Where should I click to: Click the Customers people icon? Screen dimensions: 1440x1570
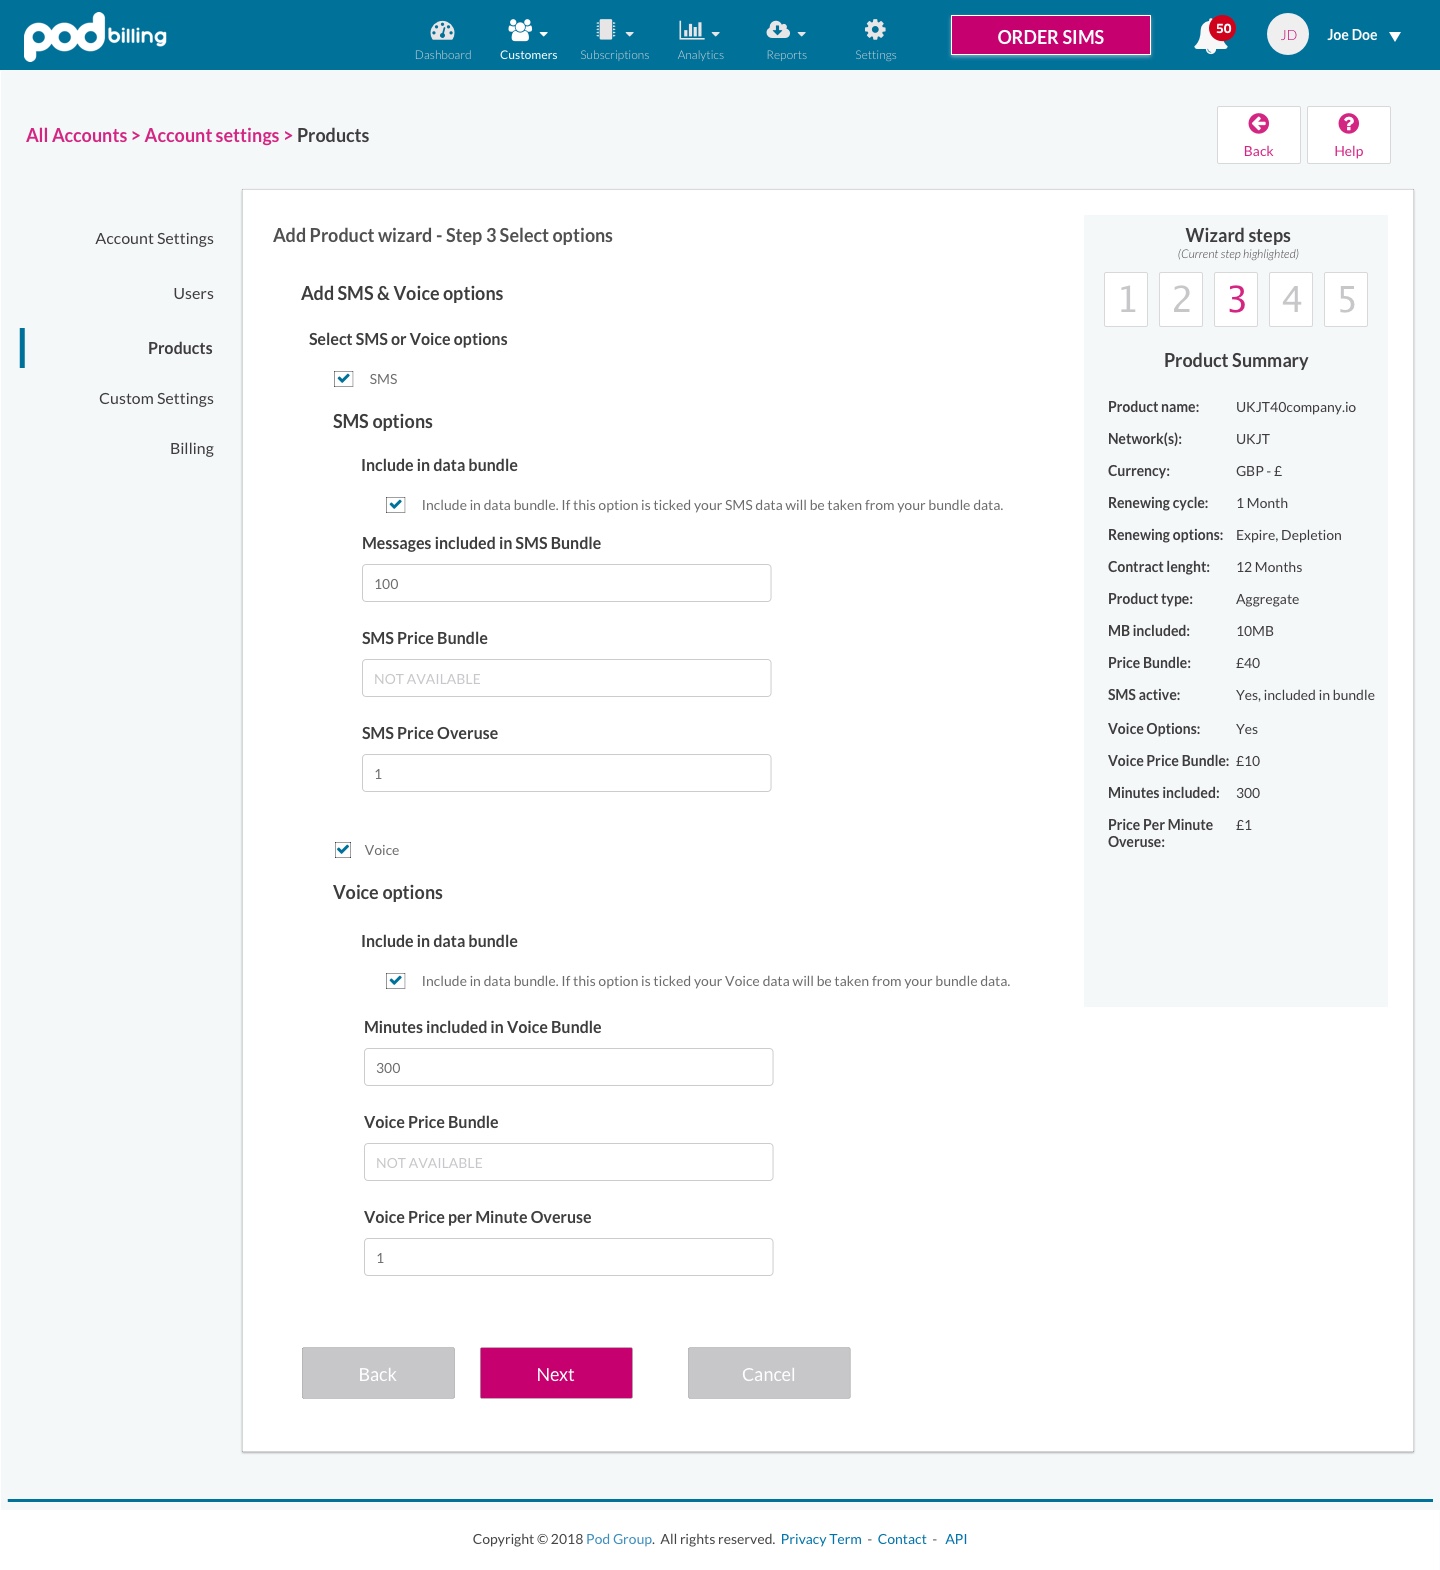point(520,30)
